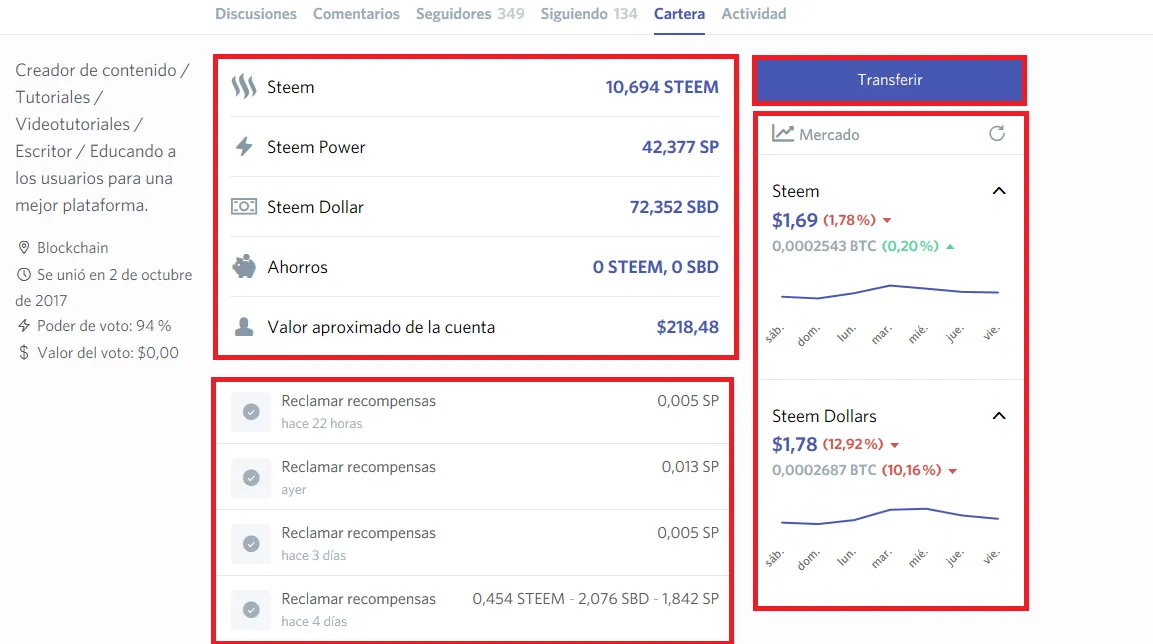Click the Steem Power label
Viewport: 1153px width, 644px height.
pyautogui.click(x=316, y=147)
